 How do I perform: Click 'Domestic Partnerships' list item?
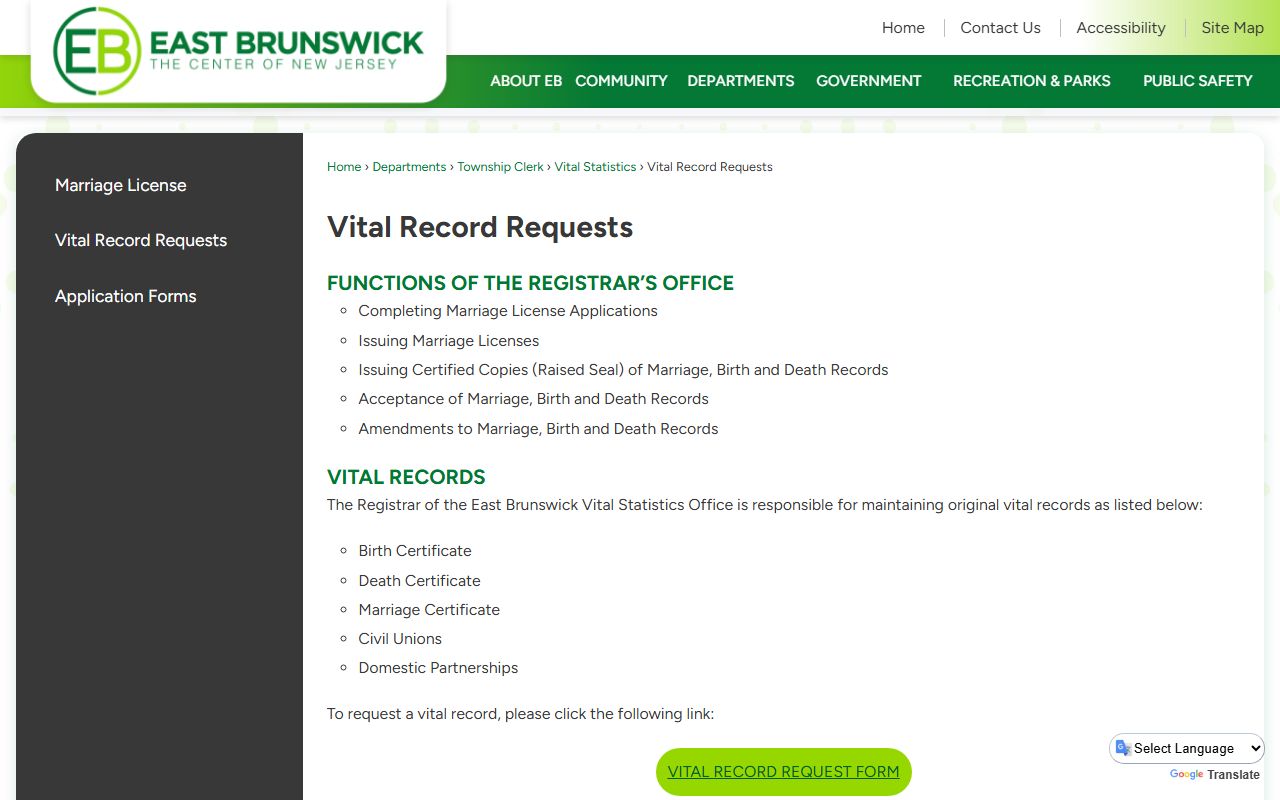click(438, 668)
